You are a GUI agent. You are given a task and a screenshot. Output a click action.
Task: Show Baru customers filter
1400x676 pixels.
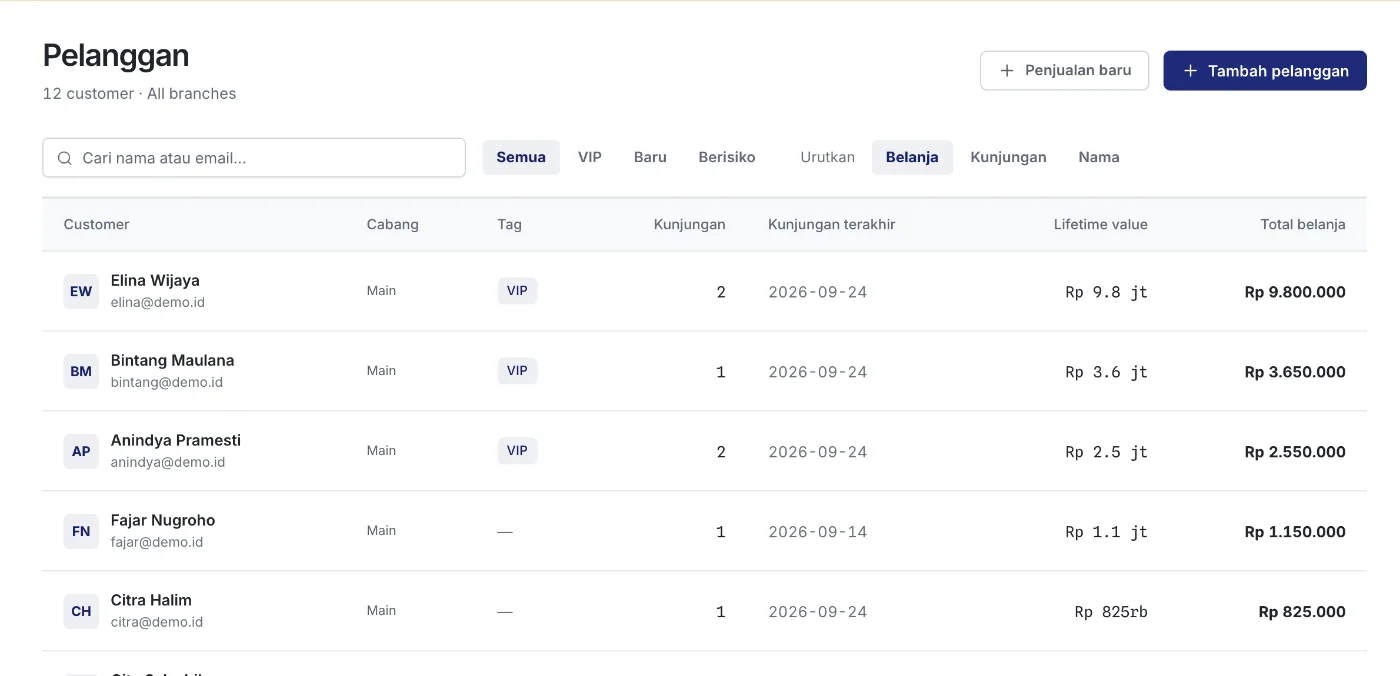[x=650, y=157]
